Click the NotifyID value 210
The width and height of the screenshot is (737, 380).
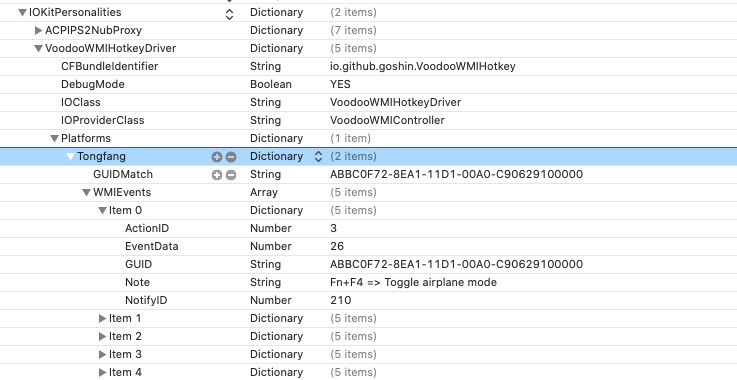click(x=341, y=301)
